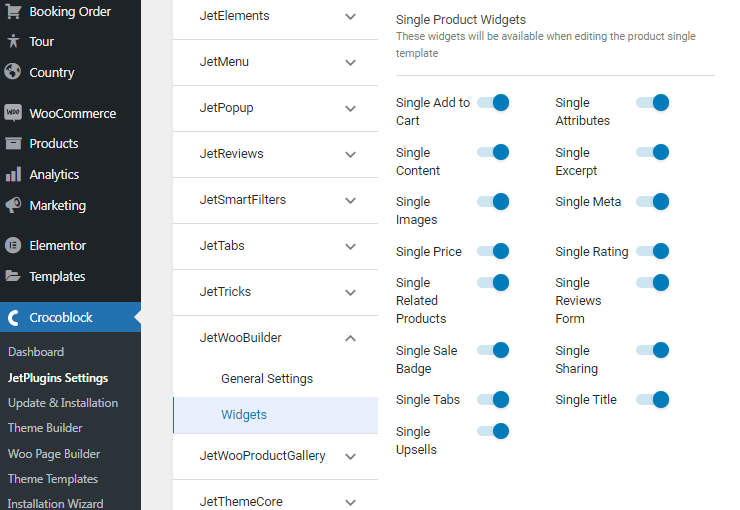Click the JetWooProductGallery section label

pos(262,456)
